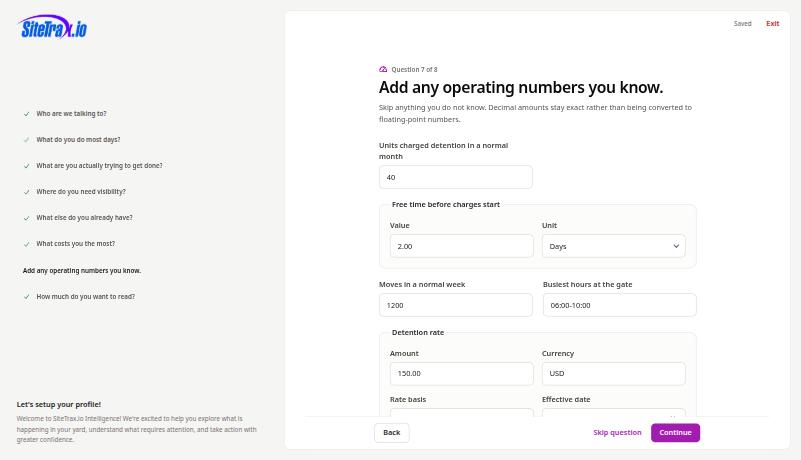Click Skip question link

point(617,432)
